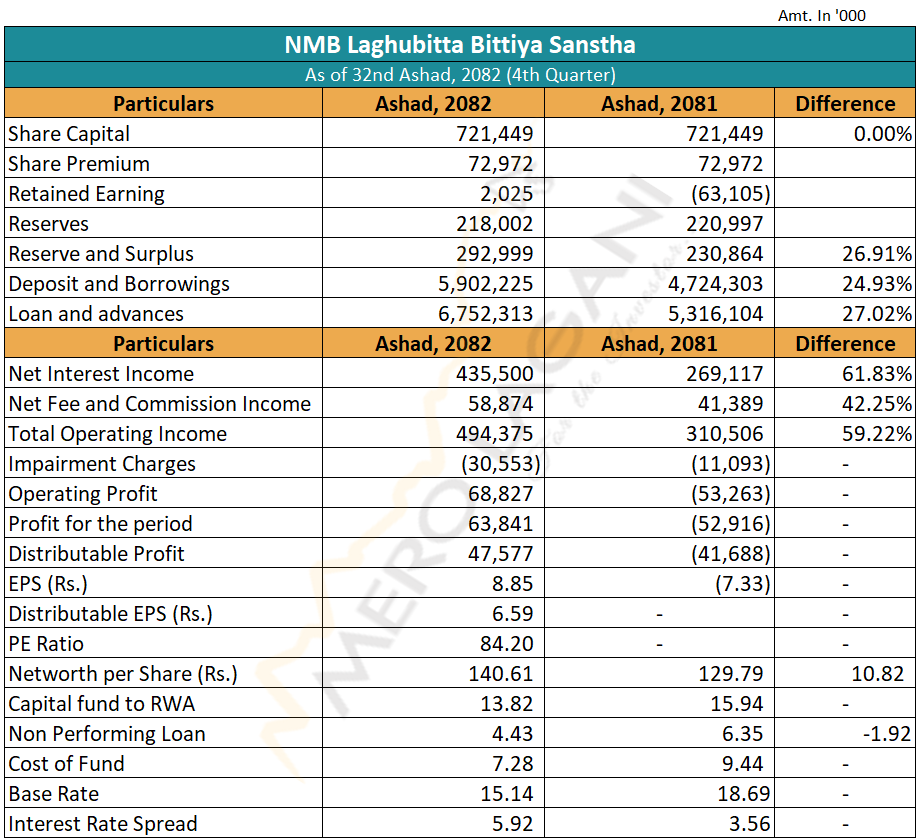The height and width of the screenshot is (839, 918).
Task: Select the 'EPS (Rs.)' label
Action: tap(48, 584)
